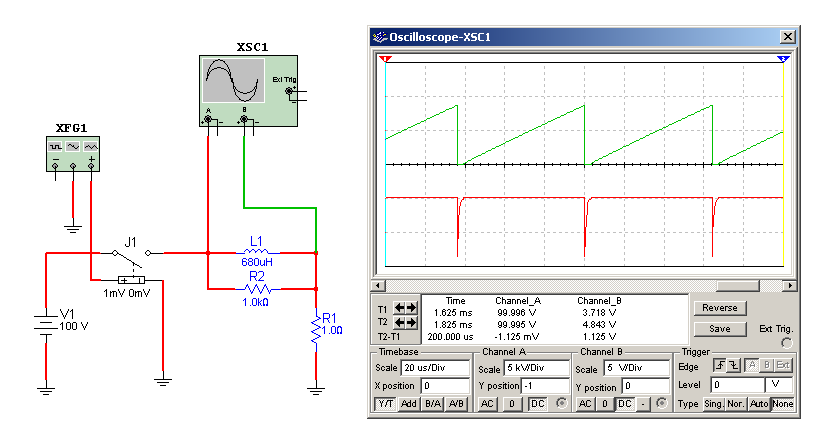The width and height of the screenshot is (819, 446).
Task: Switch trigger type to Auto
Action: pos(762,403)
